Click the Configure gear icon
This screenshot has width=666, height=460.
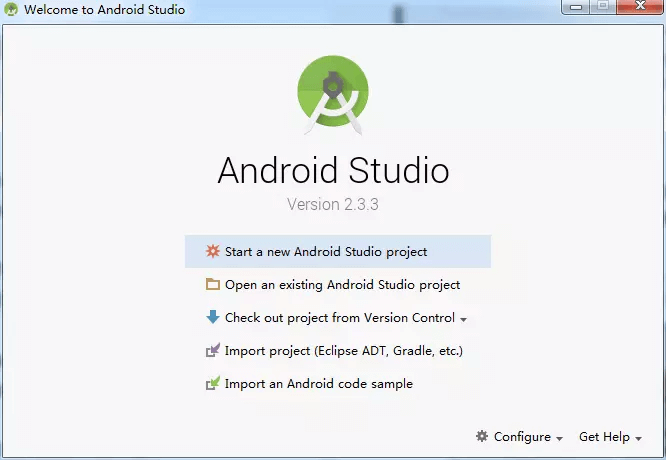[482, 436]
